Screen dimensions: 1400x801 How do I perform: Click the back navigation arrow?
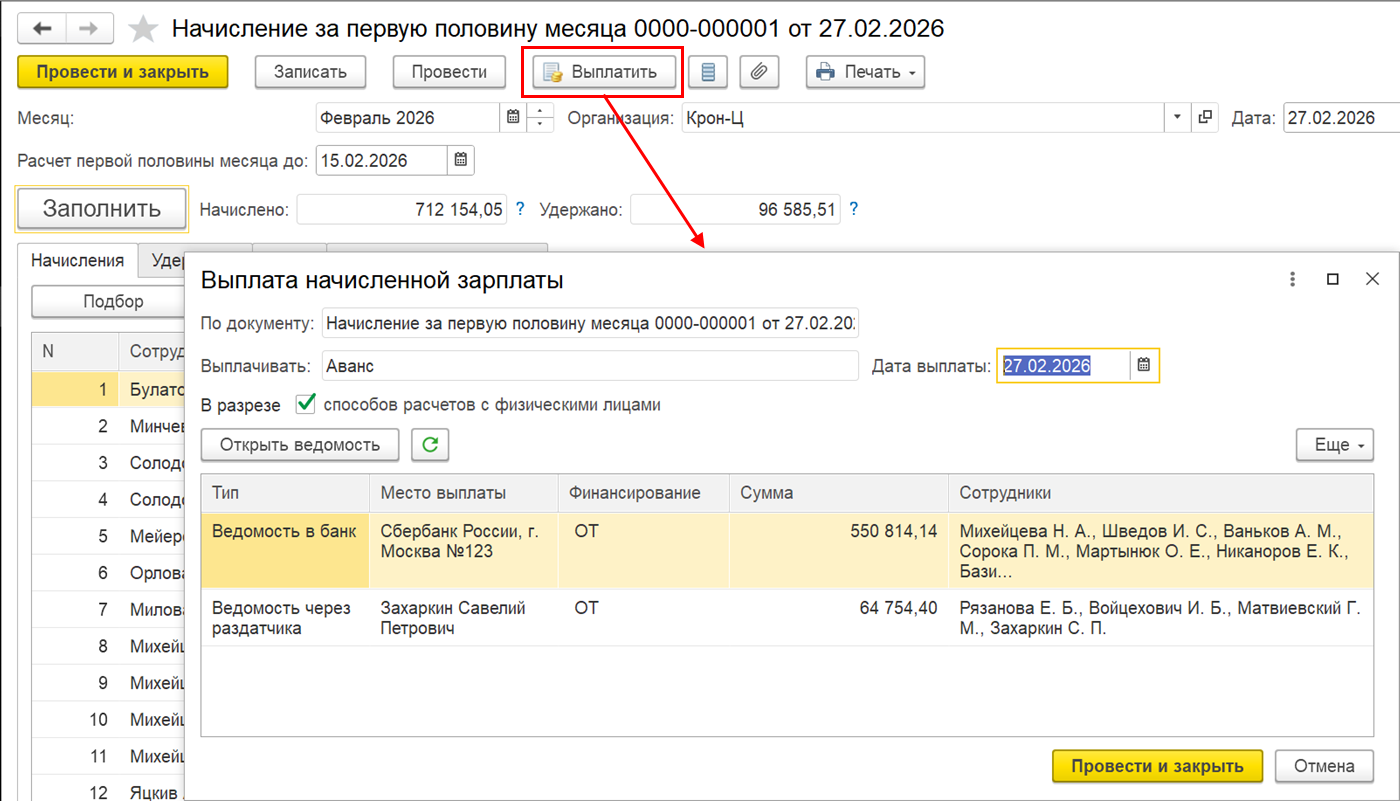42,29
